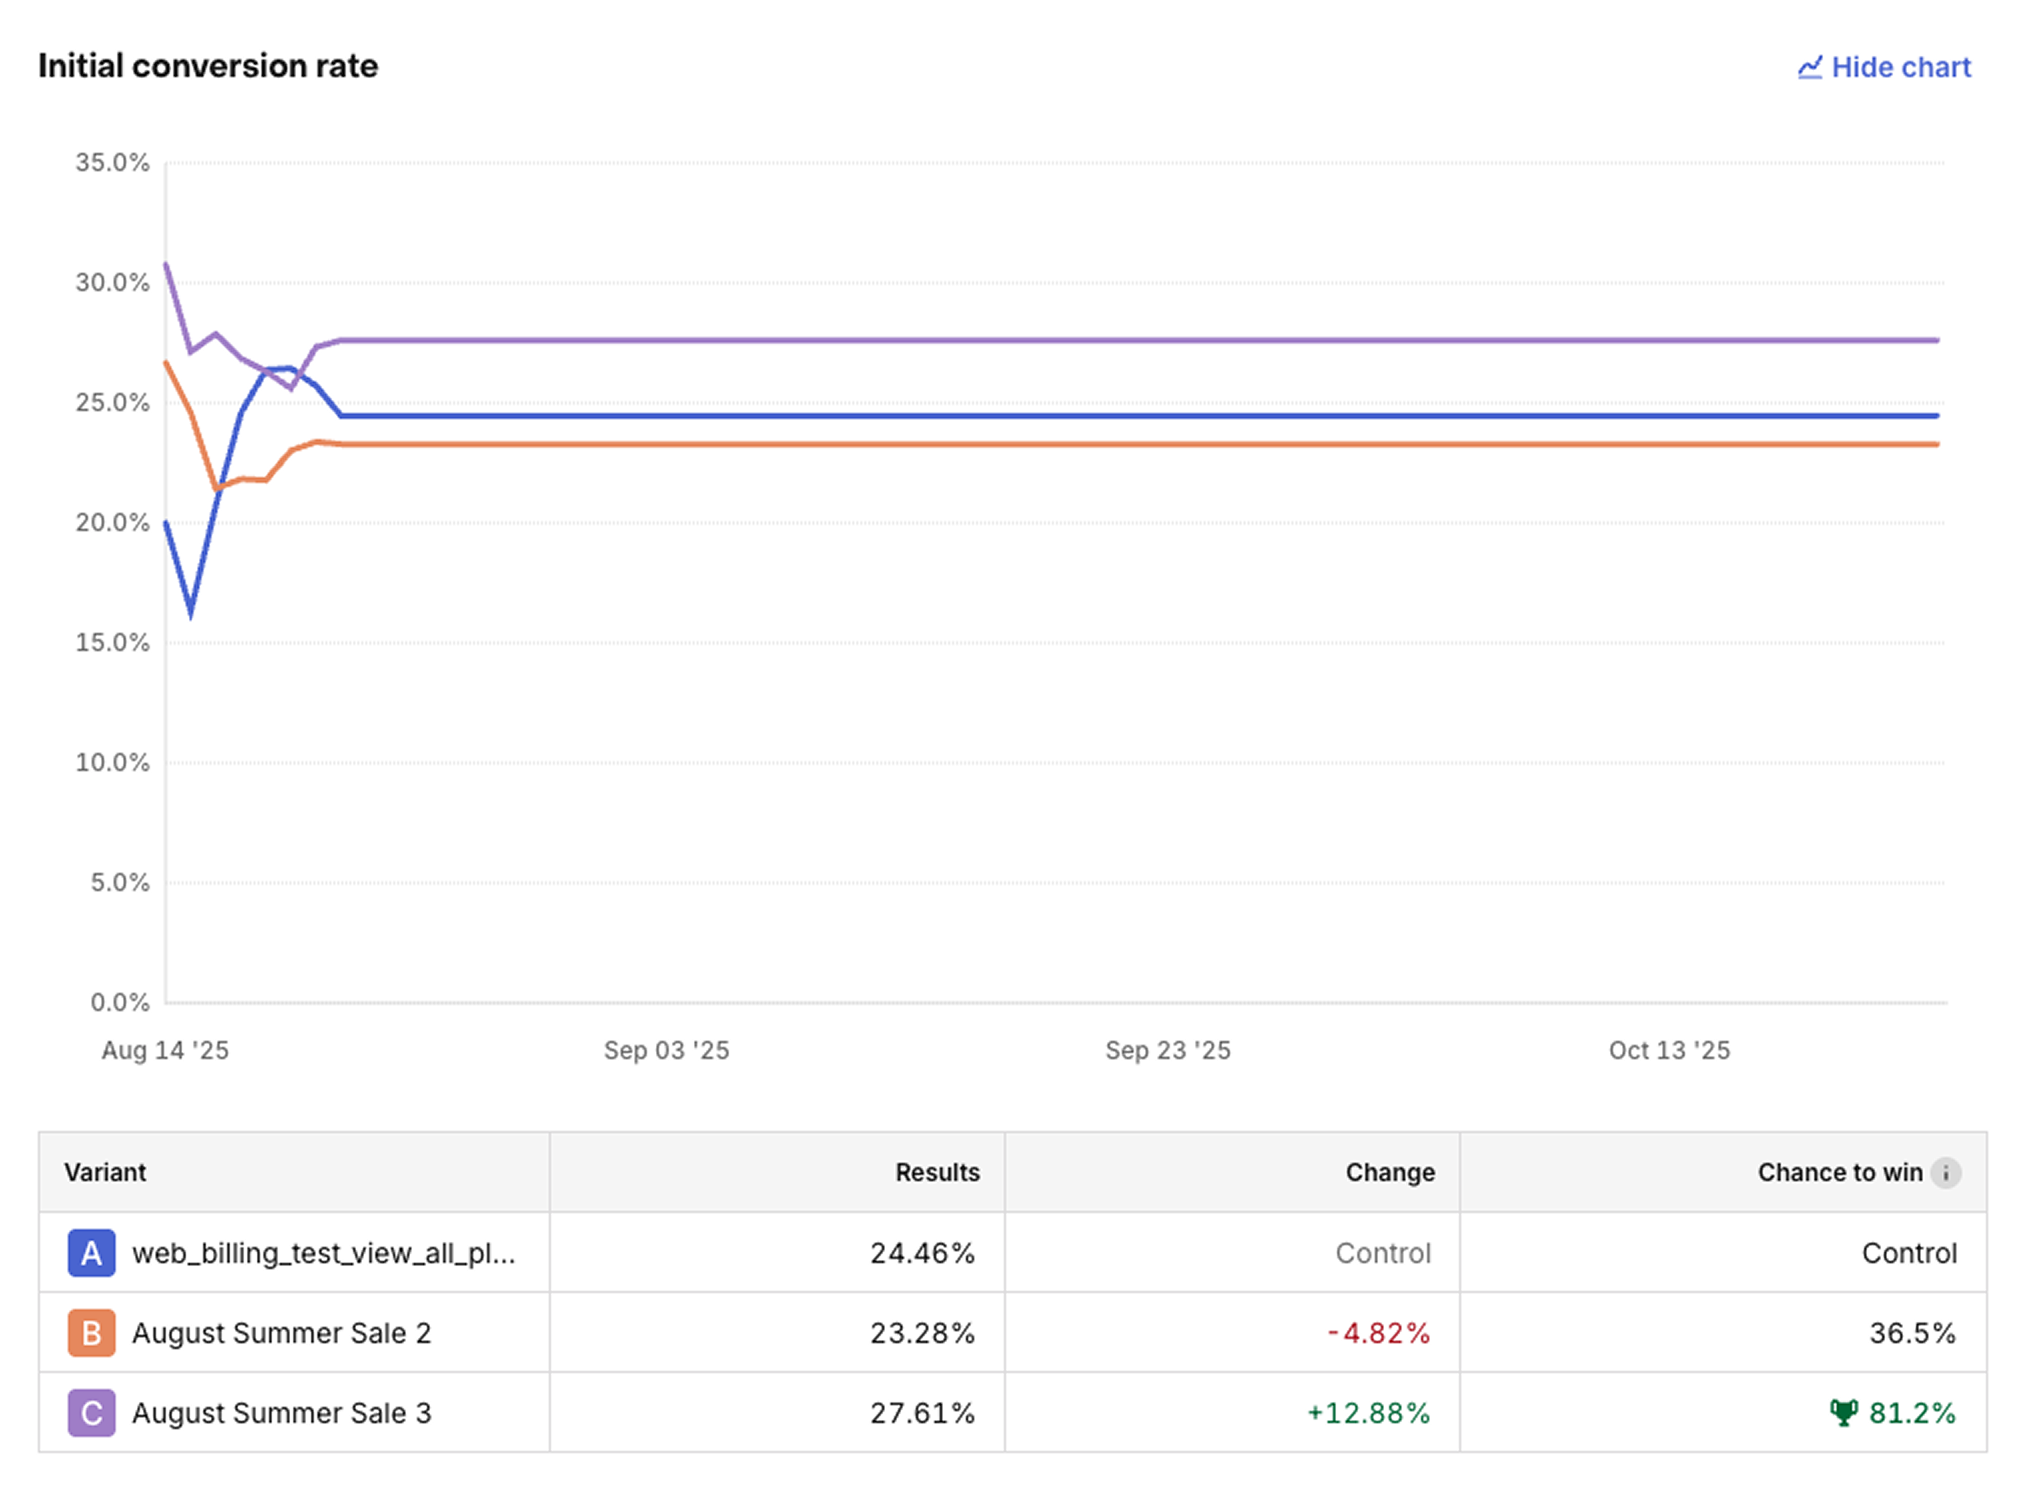The image size is (2024, 1491).
Task: Click the Change column header
Action: coord(1389,1172)
